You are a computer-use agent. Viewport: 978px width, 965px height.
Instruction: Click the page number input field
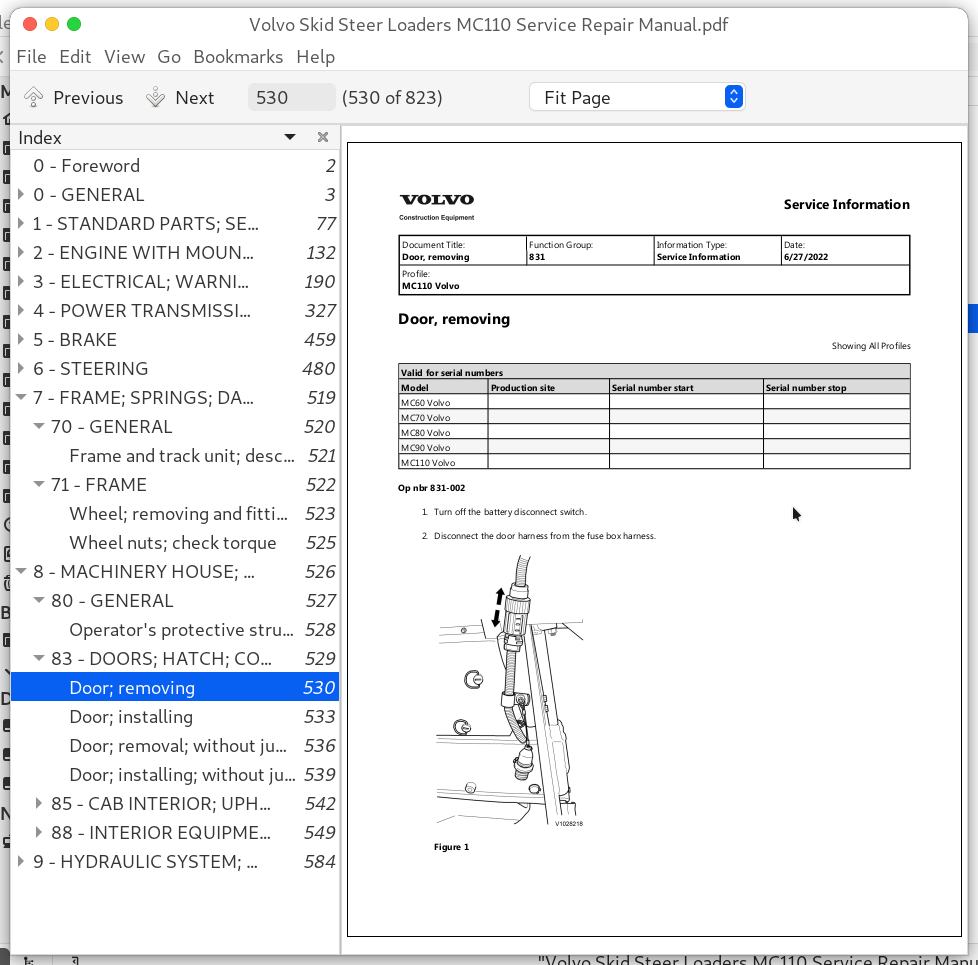(290, 97)
